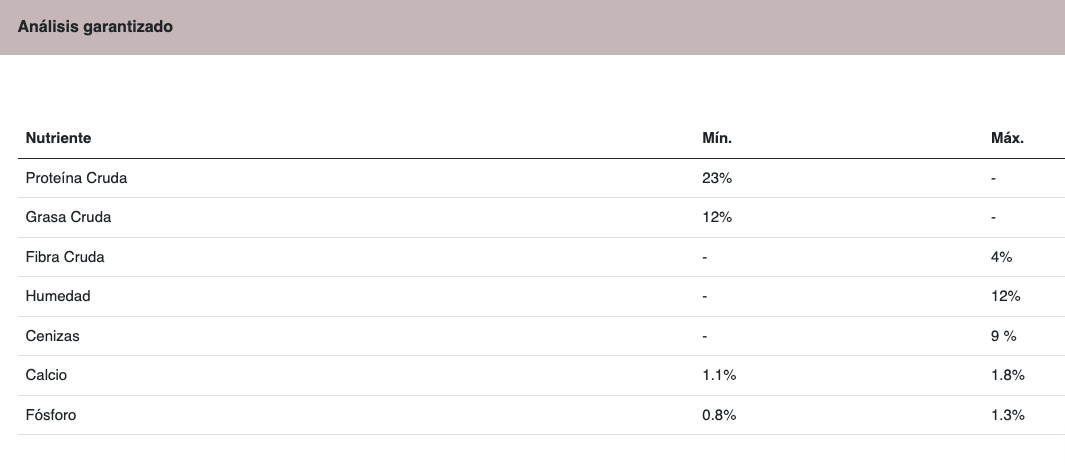Select the Fibra Cruda row label

pos(65,257)
